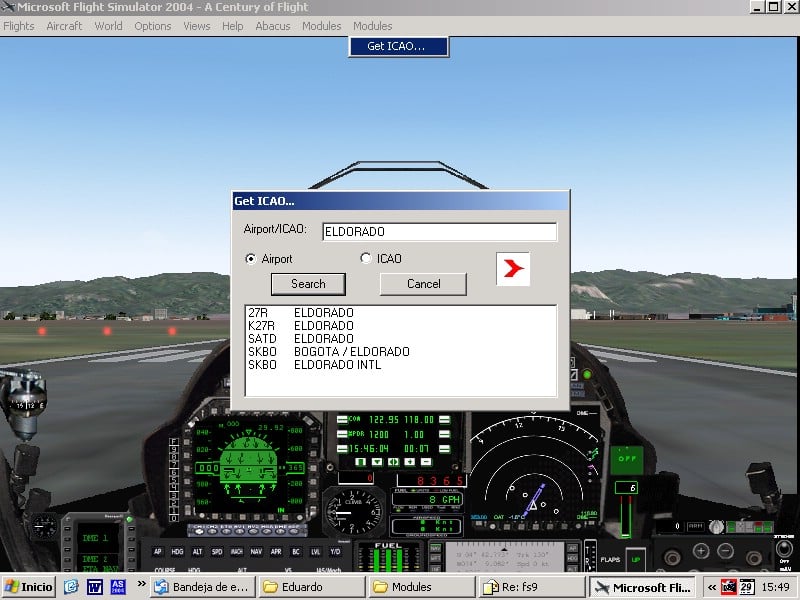Click the red arrow logo icon
This screenshot has height=600, width=800.
(513, 269)
